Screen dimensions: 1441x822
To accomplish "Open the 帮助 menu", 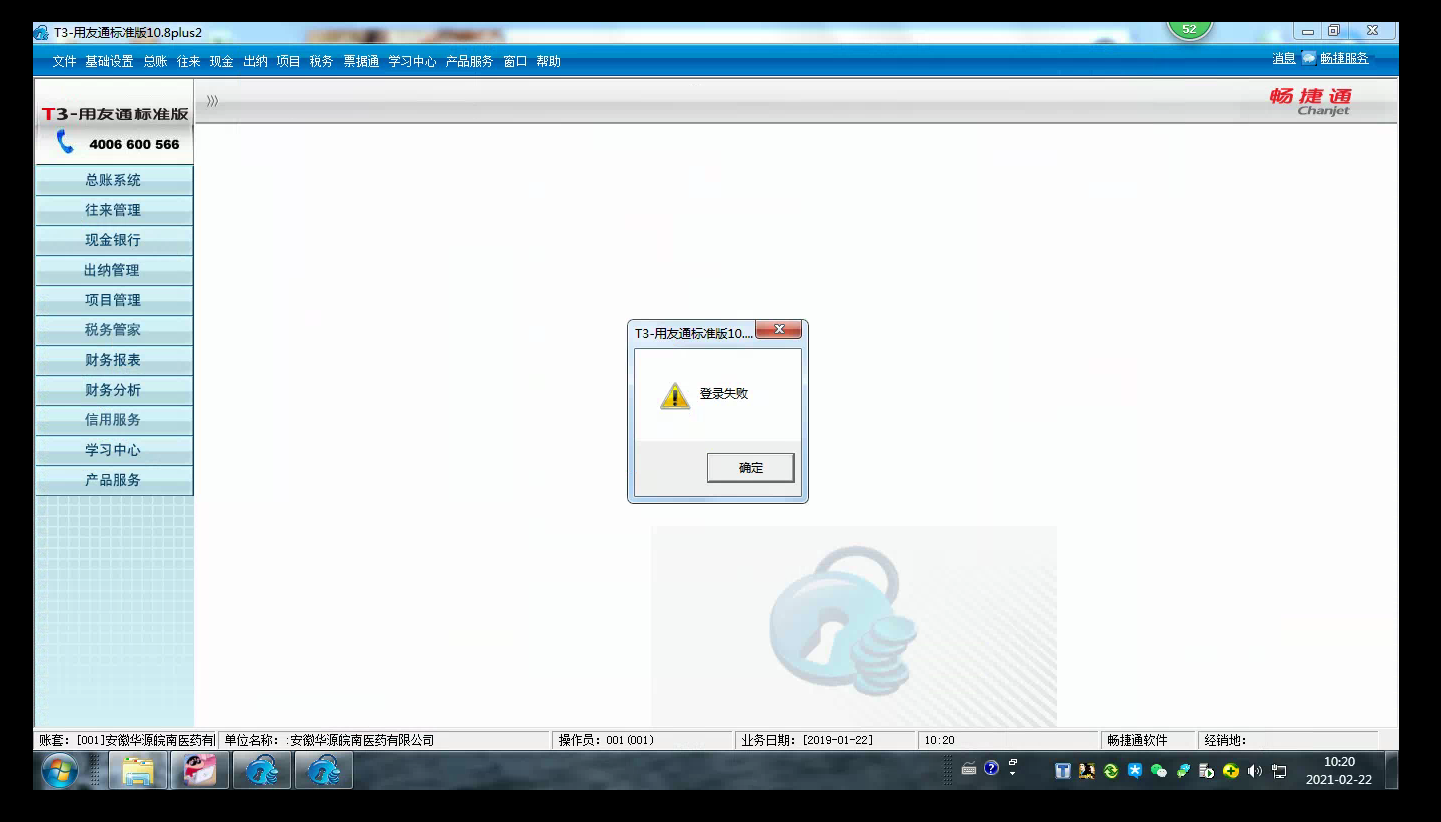I will 548,61.
